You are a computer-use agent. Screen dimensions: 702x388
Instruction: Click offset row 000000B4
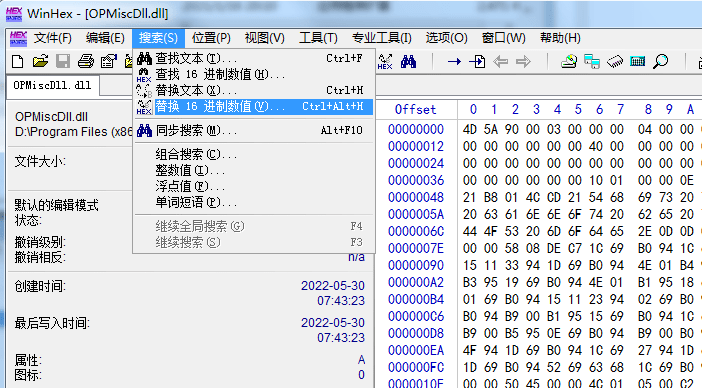pyautogui.click(x=416, y=299)
